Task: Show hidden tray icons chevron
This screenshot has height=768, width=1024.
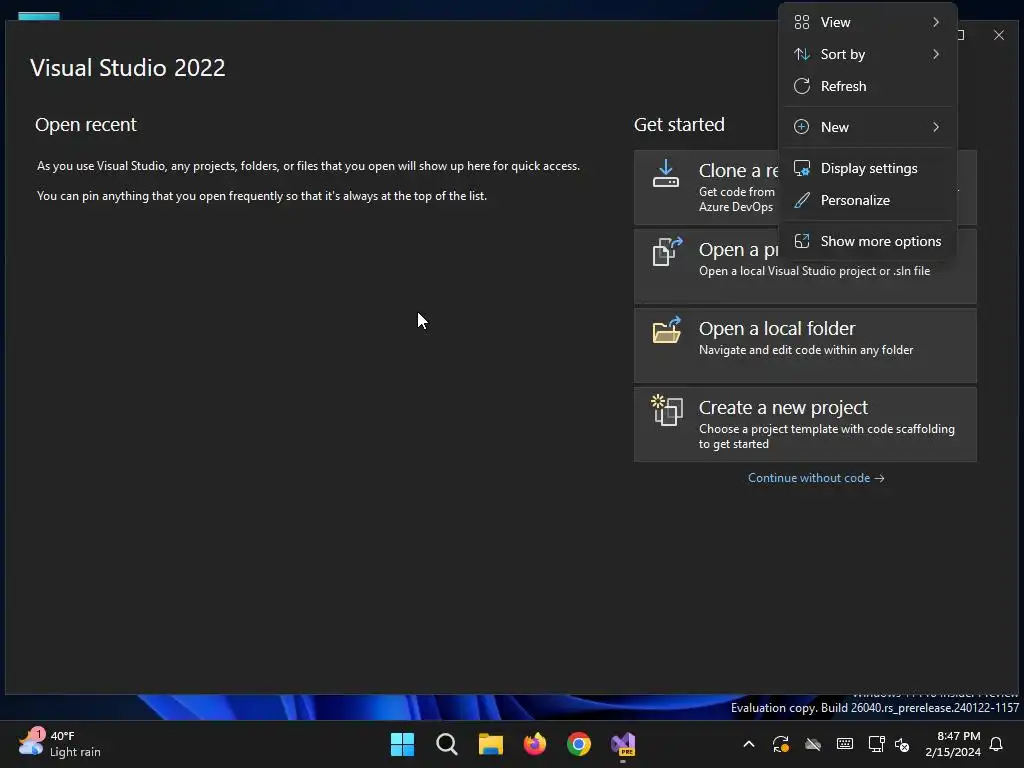Action: pyautogui.click(x=749, y=744)
